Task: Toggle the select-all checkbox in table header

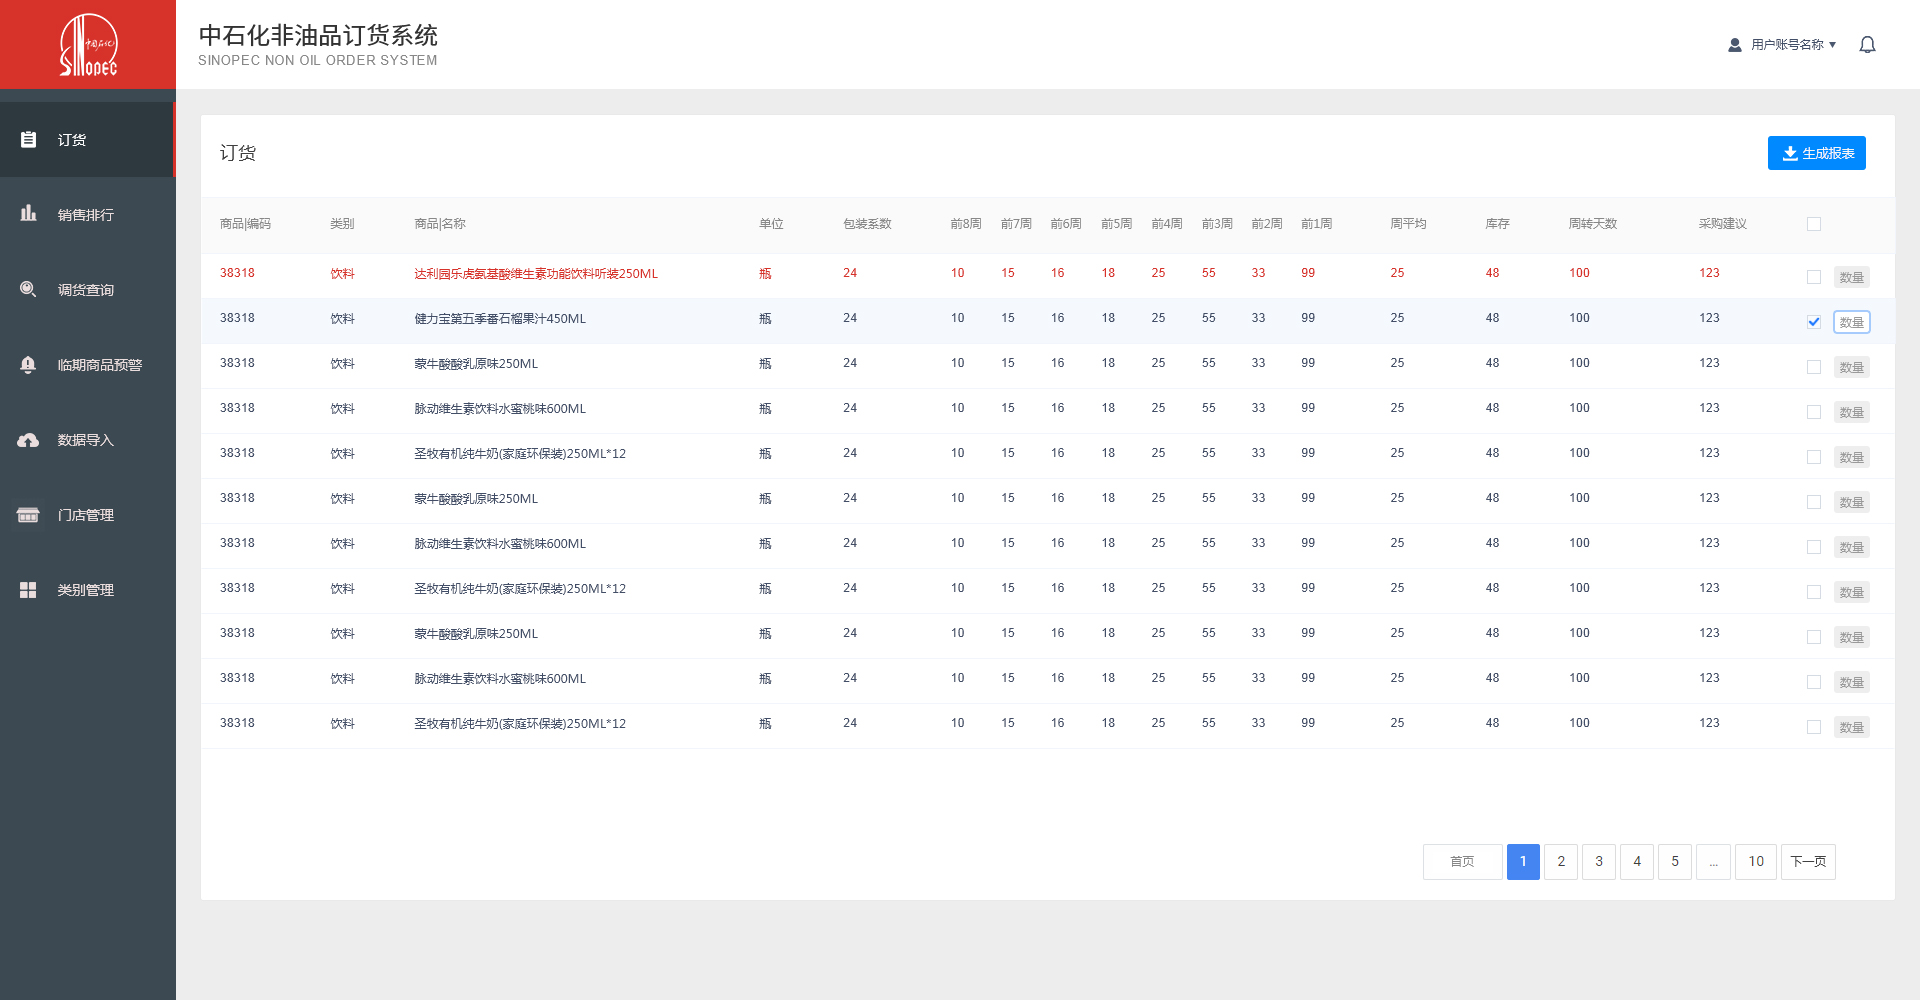Action: tap(1813, 224)
